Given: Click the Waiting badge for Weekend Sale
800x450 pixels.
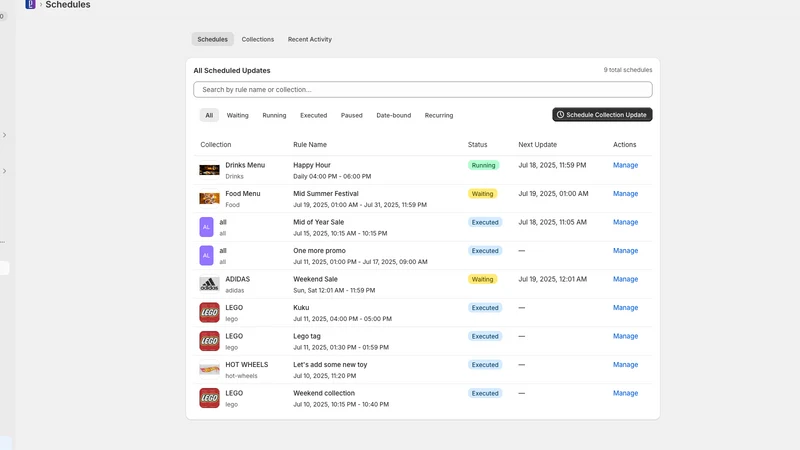Looking at the screenshot, I should click(x=482, y=280).
